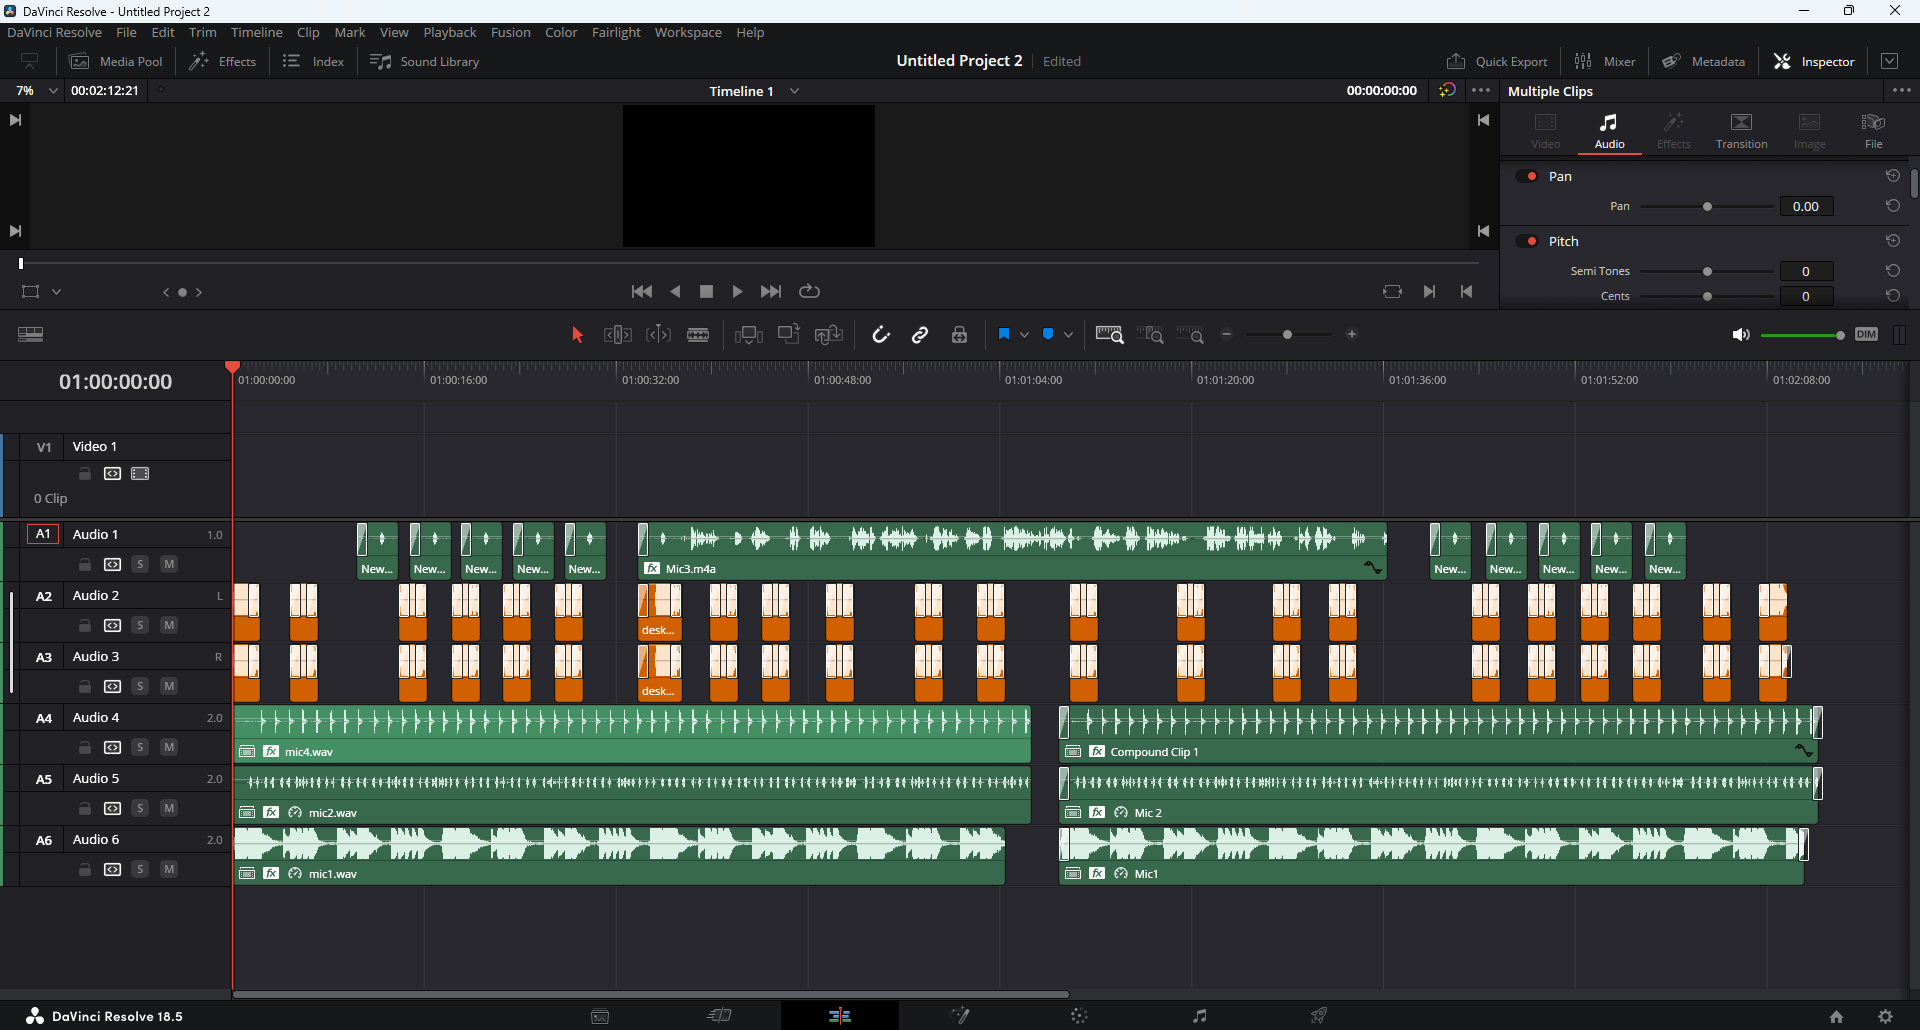Open the Timeline 1 name dropdown
The height and width of the screenshot is (1030, 1920).
pos(794,91)
